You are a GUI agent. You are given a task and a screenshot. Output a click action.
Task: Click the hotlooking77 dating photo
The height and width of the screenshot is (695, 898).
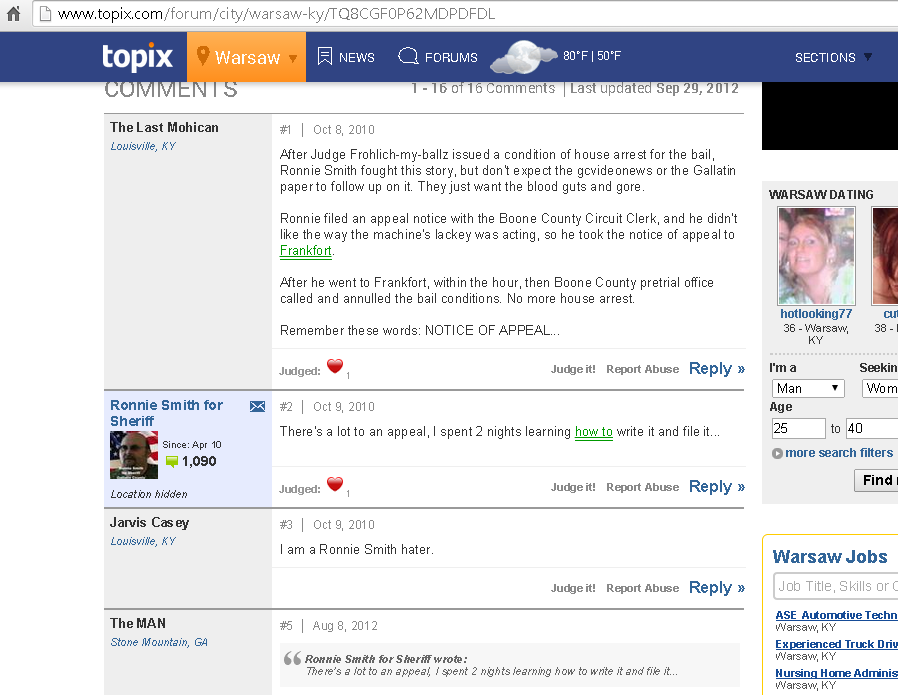coord(816,256)
